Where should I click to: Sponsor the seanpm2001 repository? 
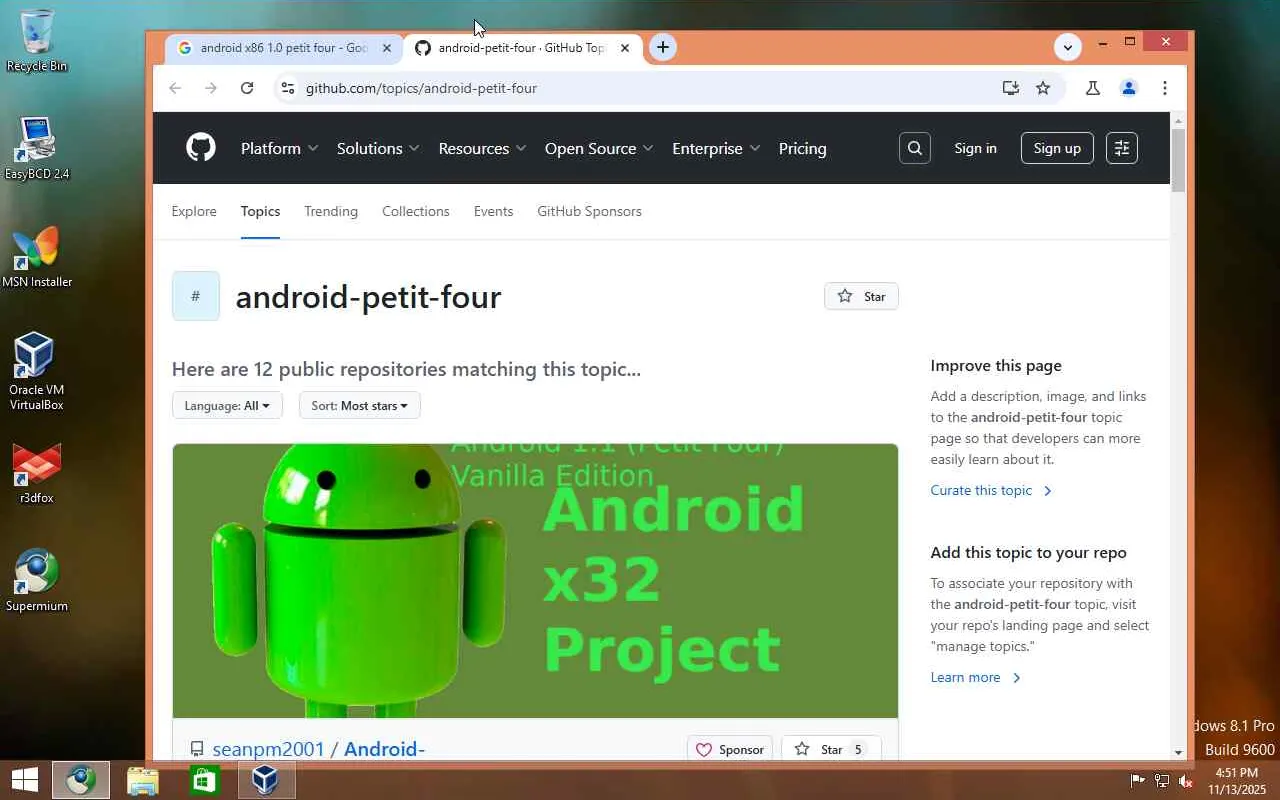(x=730, y=749)
